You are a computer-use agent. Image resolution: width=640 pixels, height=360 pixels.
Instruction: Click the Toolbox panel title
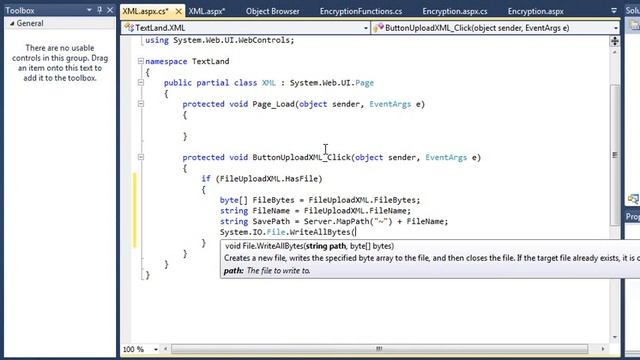point(20,10)
